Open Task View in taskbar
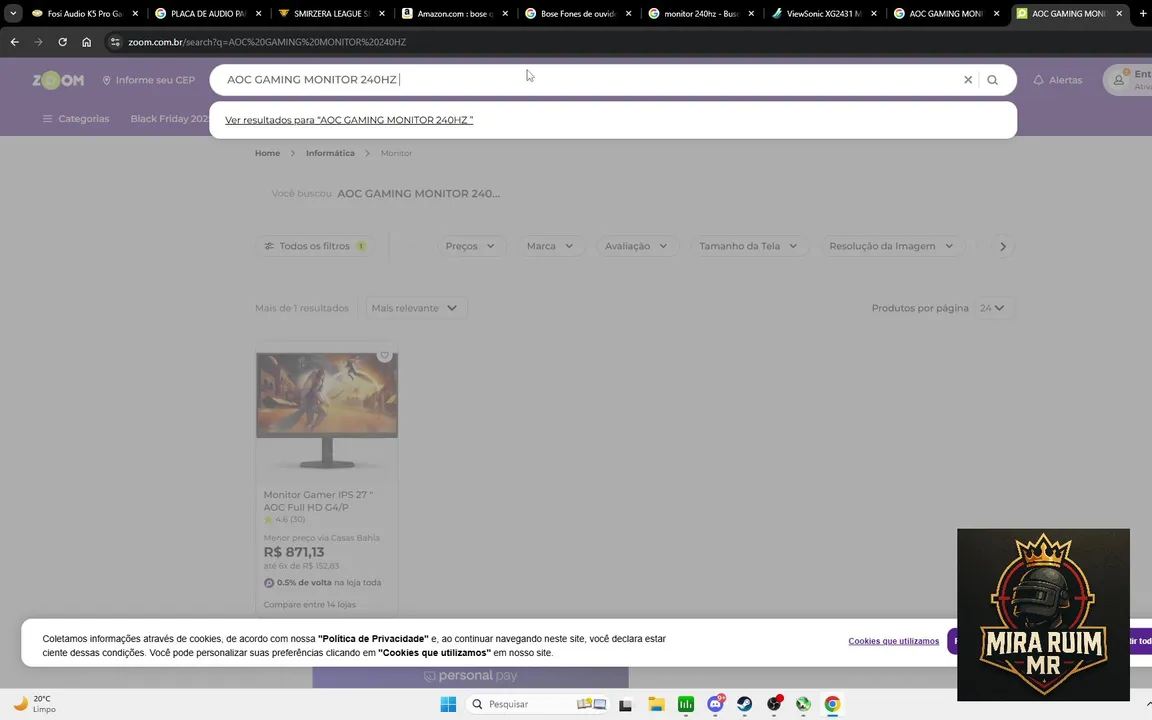Screen dimensions: 1152x720 pyautogui.click(x=625, y=705)
